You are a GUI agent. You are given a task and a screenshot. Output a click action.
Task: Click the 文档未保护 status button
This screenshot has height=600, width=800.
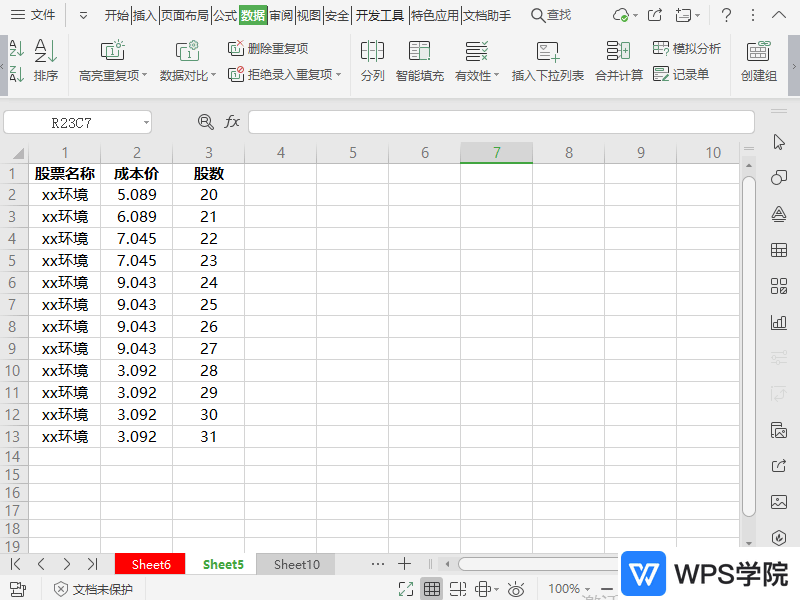click(93, 589)
